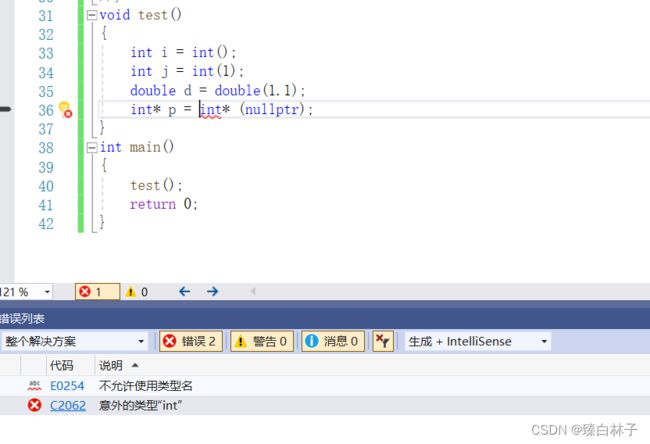This screenshot has width=650, height=444.
Task: Collapse the int main() function block
Action: [92, 147]
